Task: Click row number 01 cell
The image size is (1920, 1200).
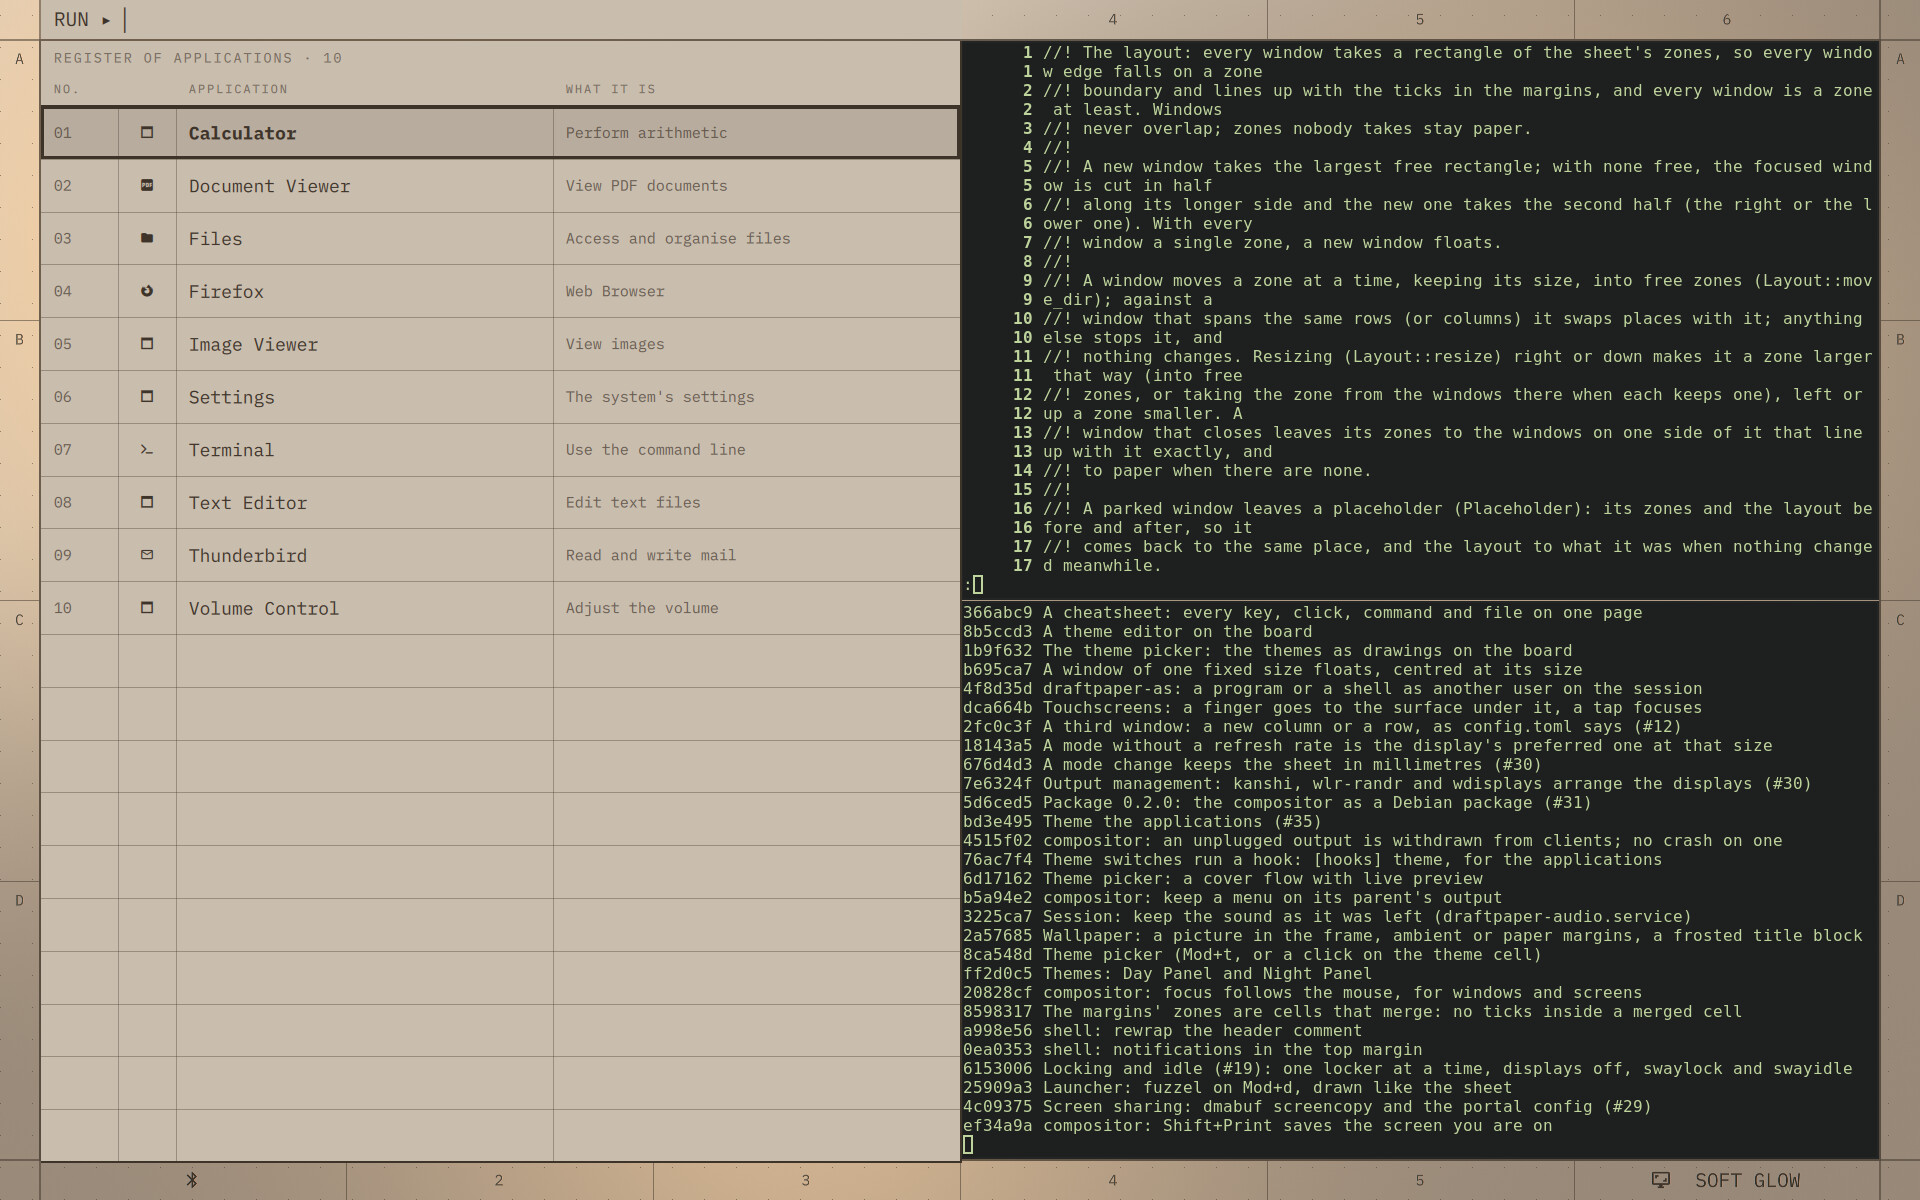Action: (x=80, y=133)
